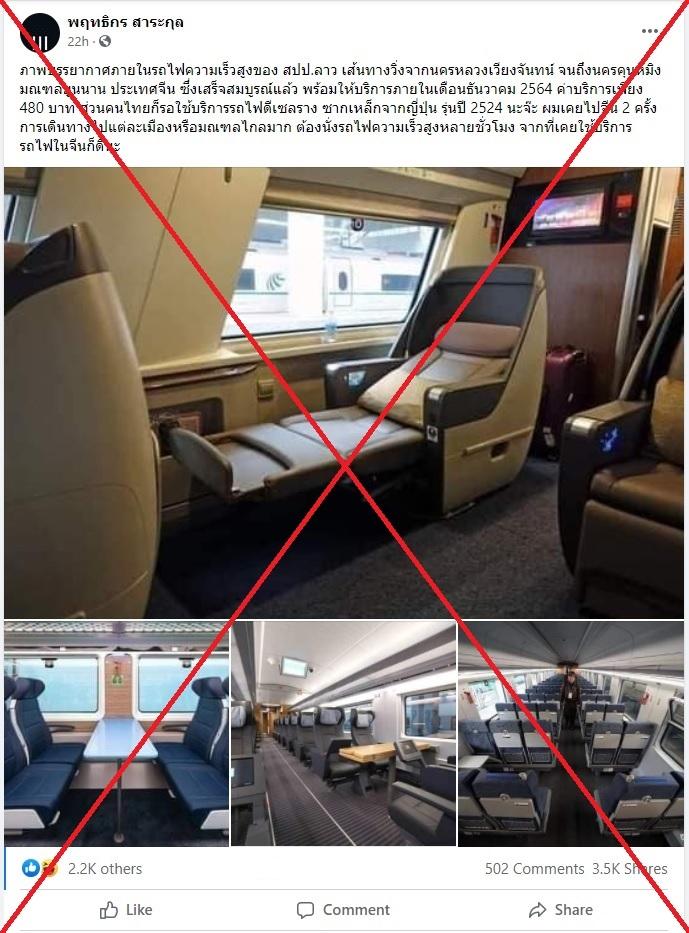View the 3.5K Shares list
Image resolution: width=689 pixels, height=933 pixels.
[x=630, y=869]
